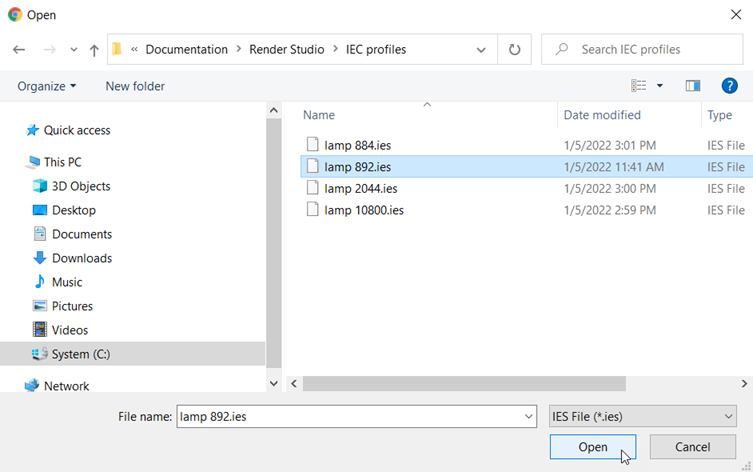The width and height of the screenshot is (753, 472).
Task: Open the view options dropdown arrow
Action: tap(660, 85)
